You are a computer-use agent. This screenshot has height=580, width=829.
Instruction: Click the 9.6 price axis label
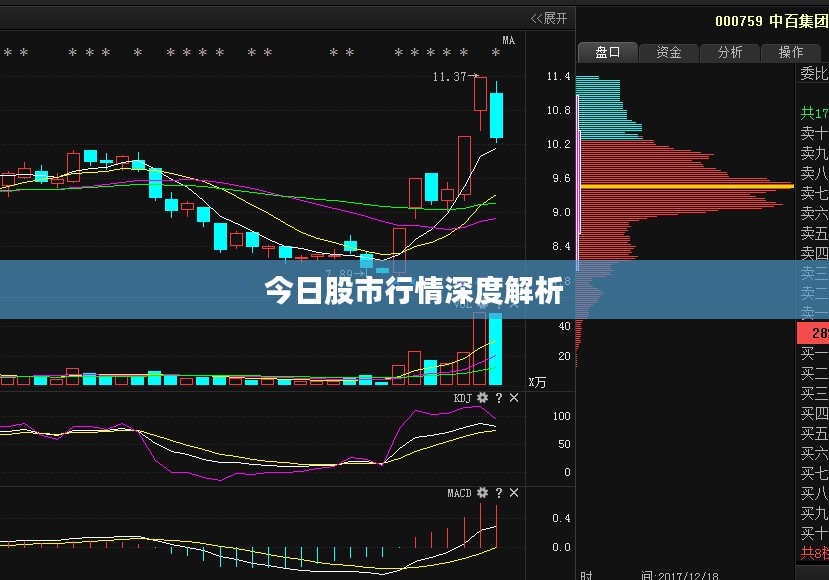click(561, 178)
